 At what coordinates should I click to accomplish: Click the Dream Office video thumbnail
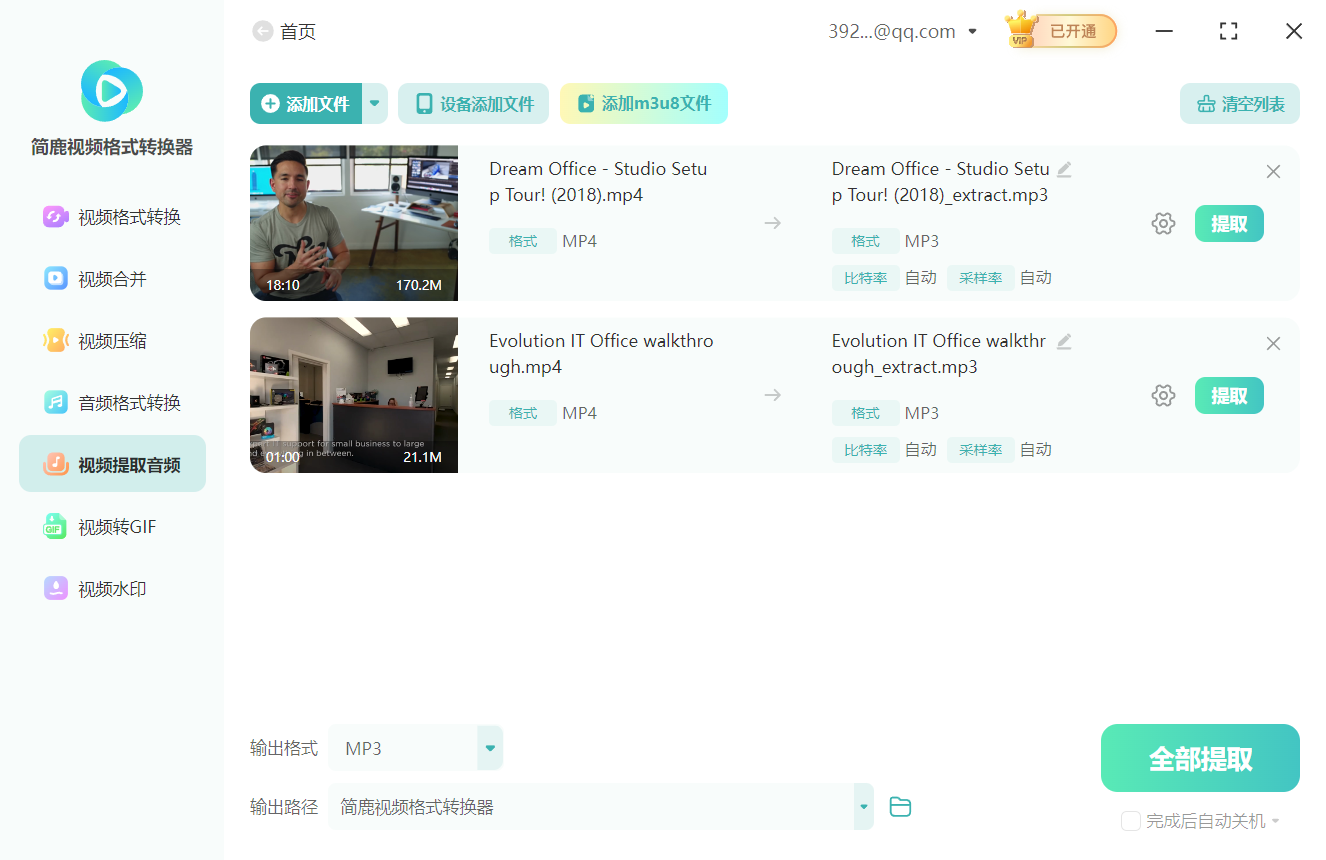pyautogui.click(x=354, y=223)
